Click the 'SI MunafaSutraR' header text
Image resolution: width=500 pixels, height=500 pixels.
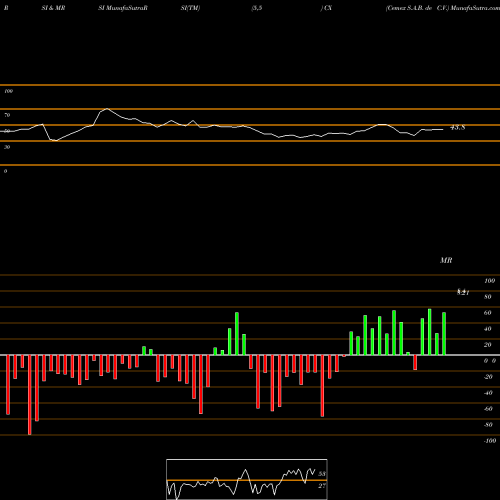(x=123, y=8)
